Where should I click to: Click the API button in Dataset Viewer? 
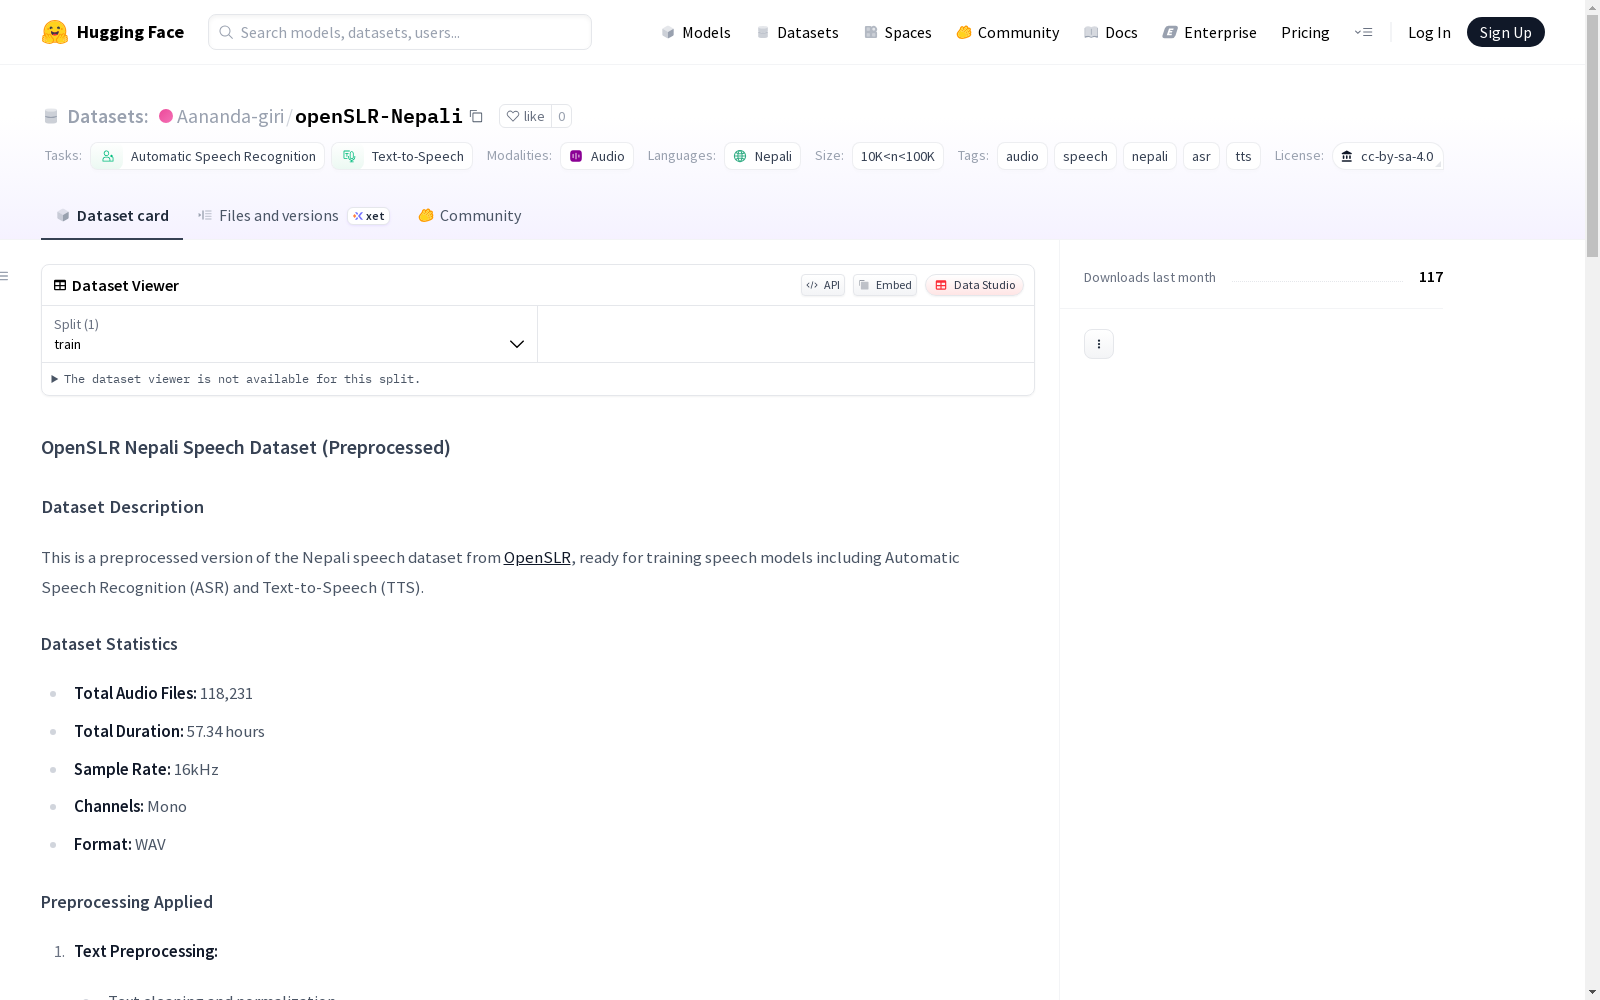823,285
